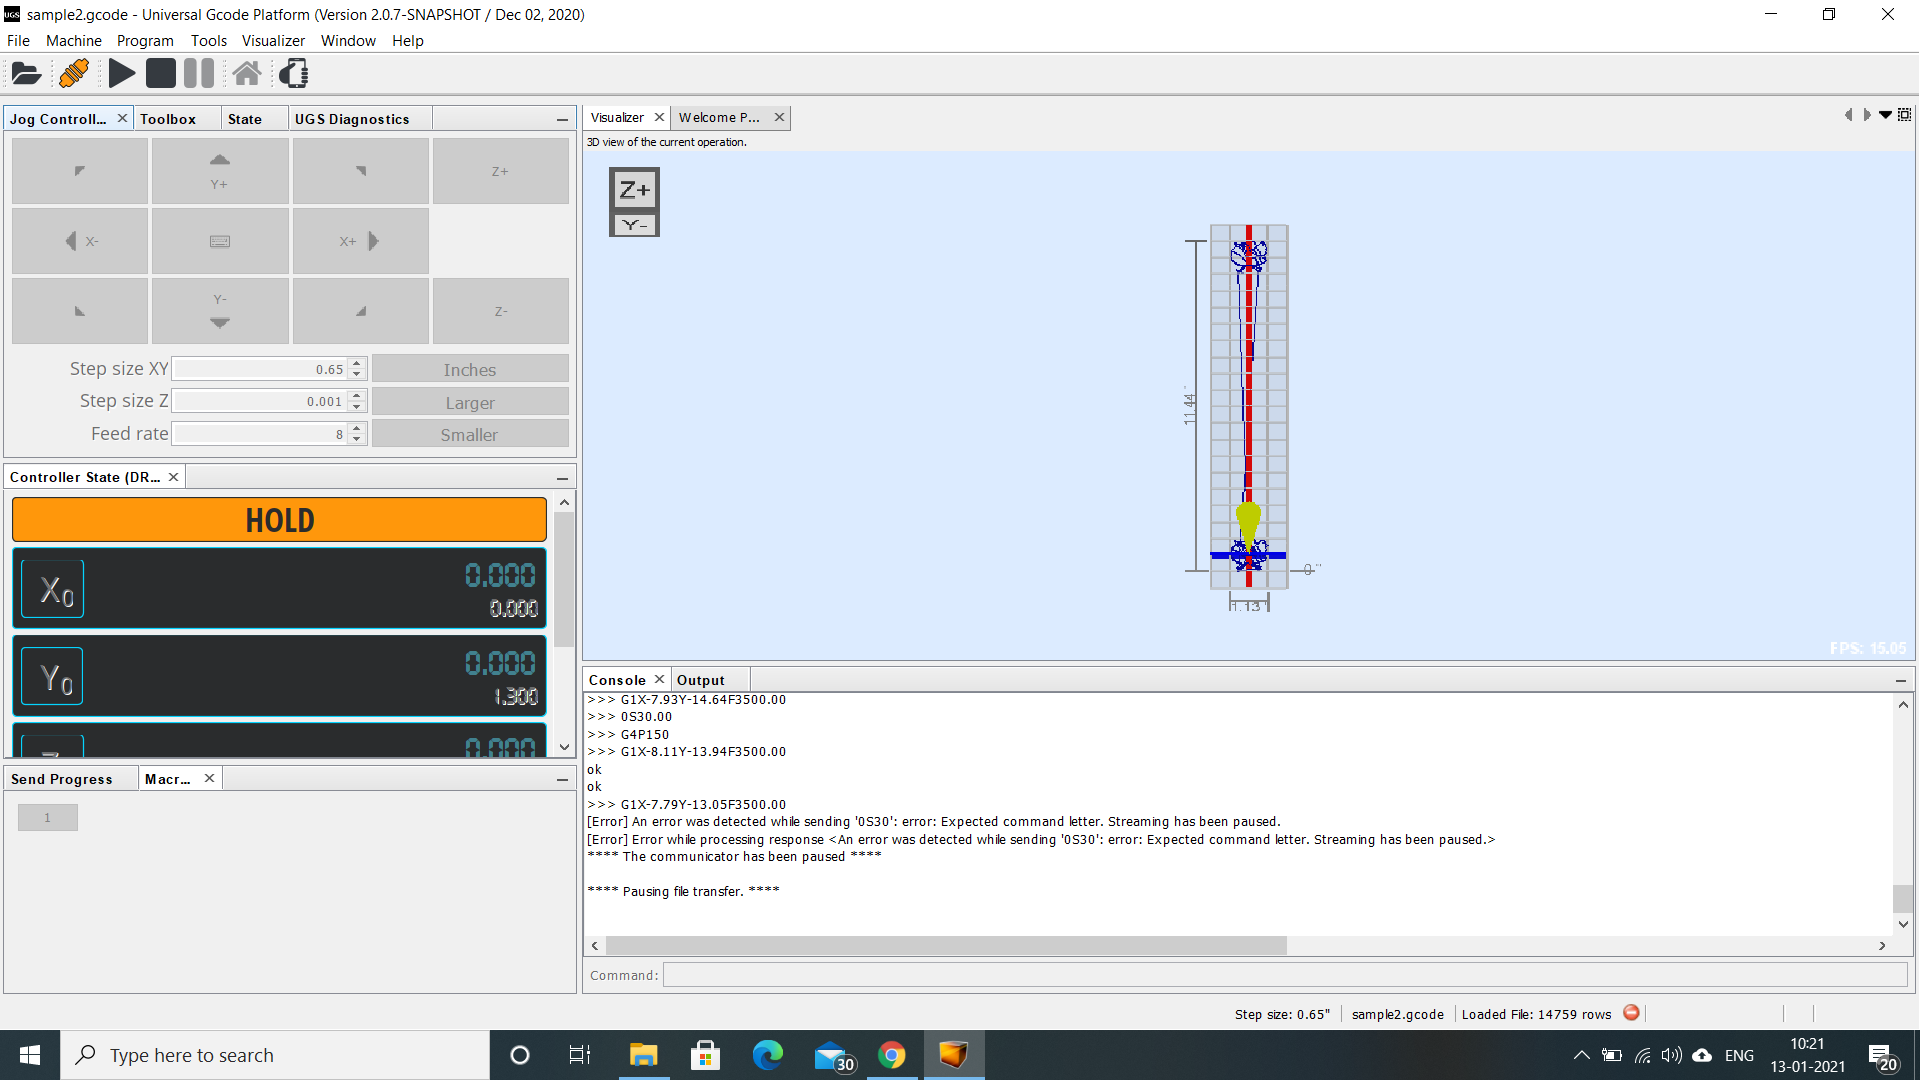Open the Program menu
Screen dimensions: 1920x1080
point(145,40)
